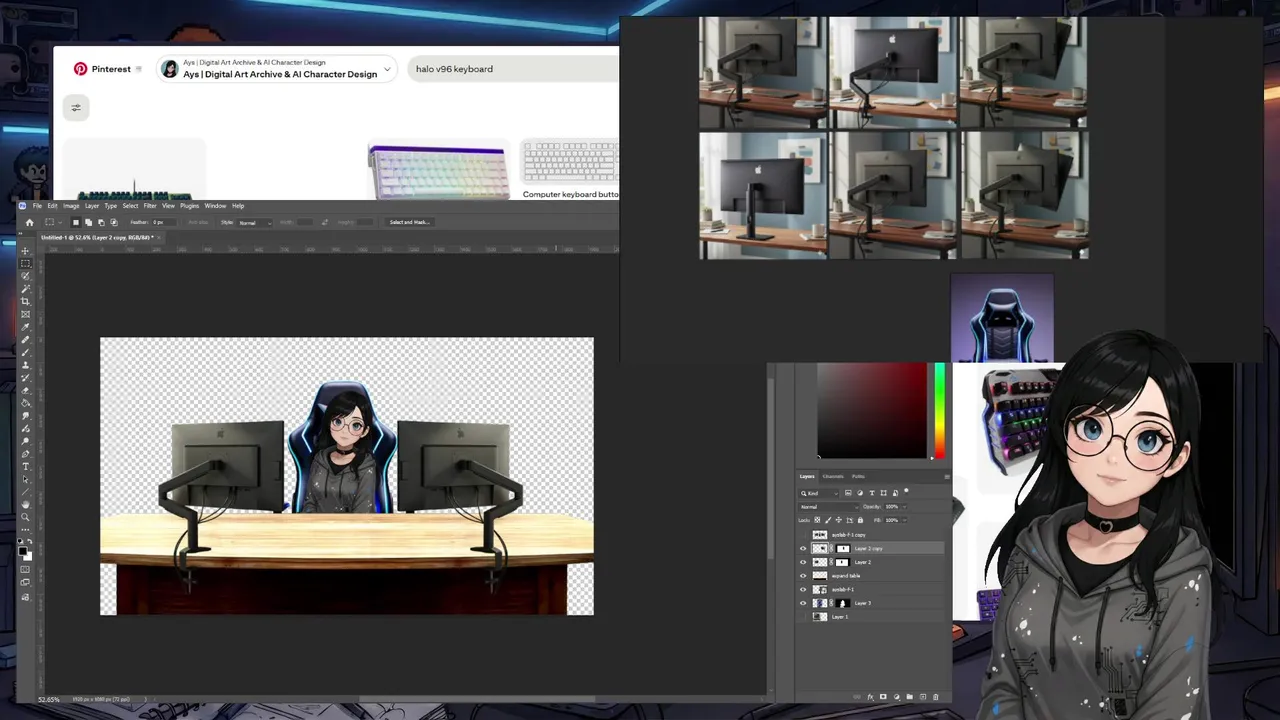Open the layer blend mode Normal dropdown

[829, 507]
